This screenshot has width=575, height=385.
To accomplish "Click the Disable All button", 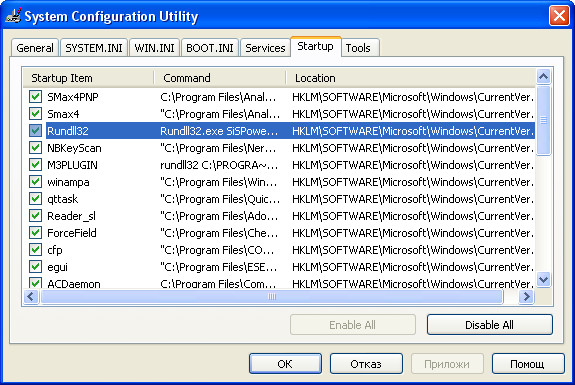I will (x=490, y=324).
